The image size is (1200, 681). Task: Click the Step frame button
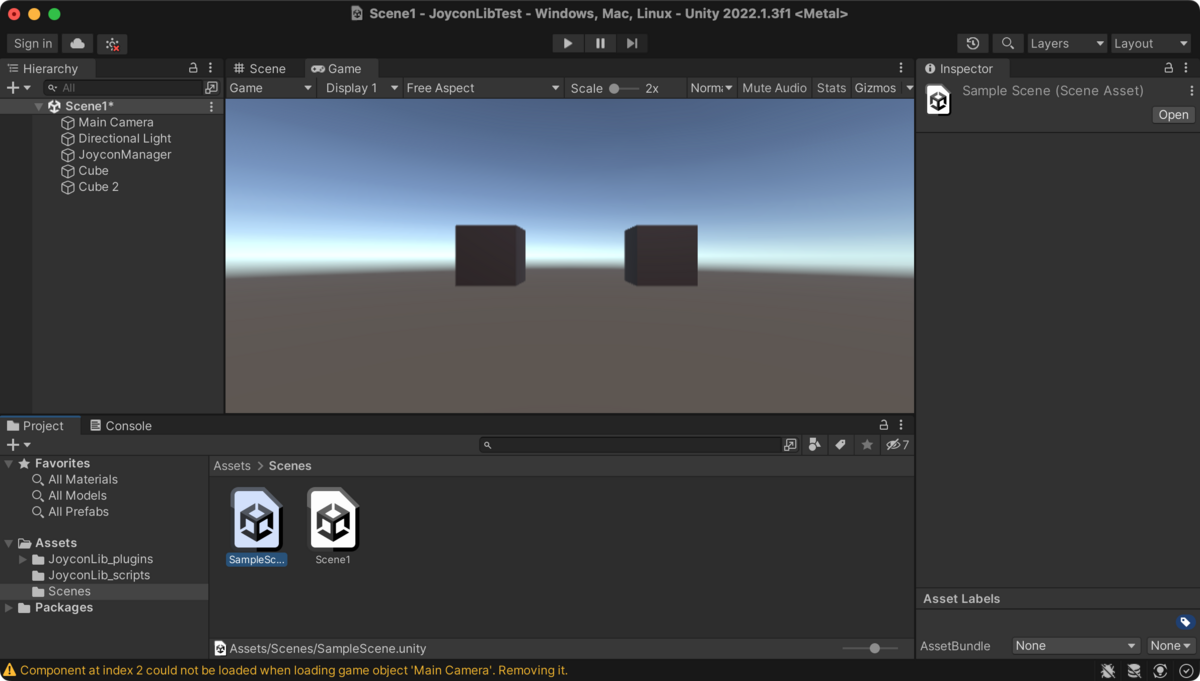(632, 43)
